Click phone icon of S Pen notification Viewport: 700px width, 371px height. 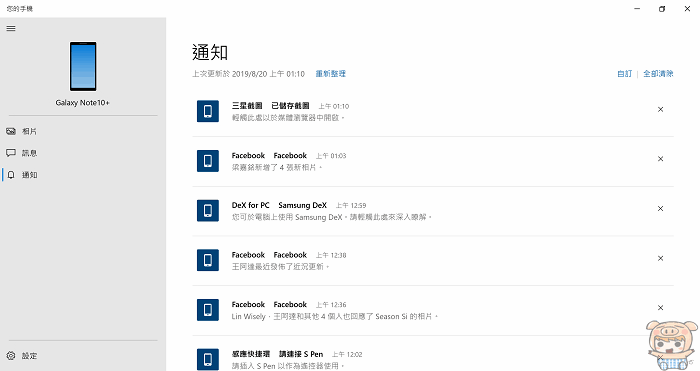point(208,359)
